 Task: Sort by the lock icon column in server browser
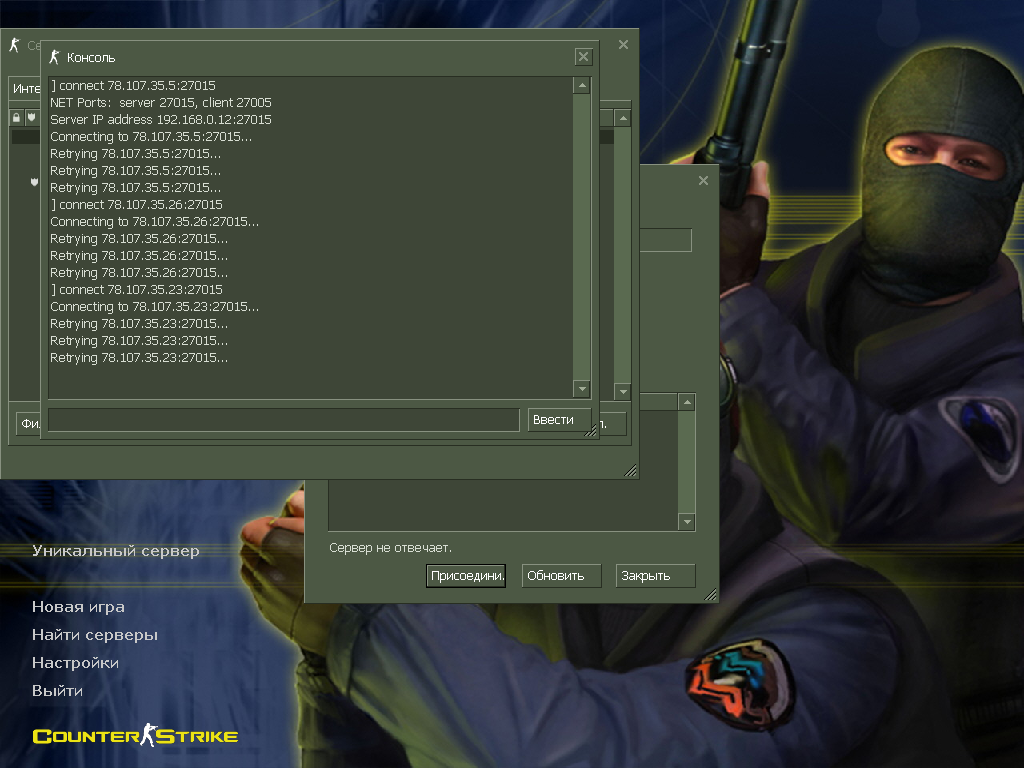16,118
